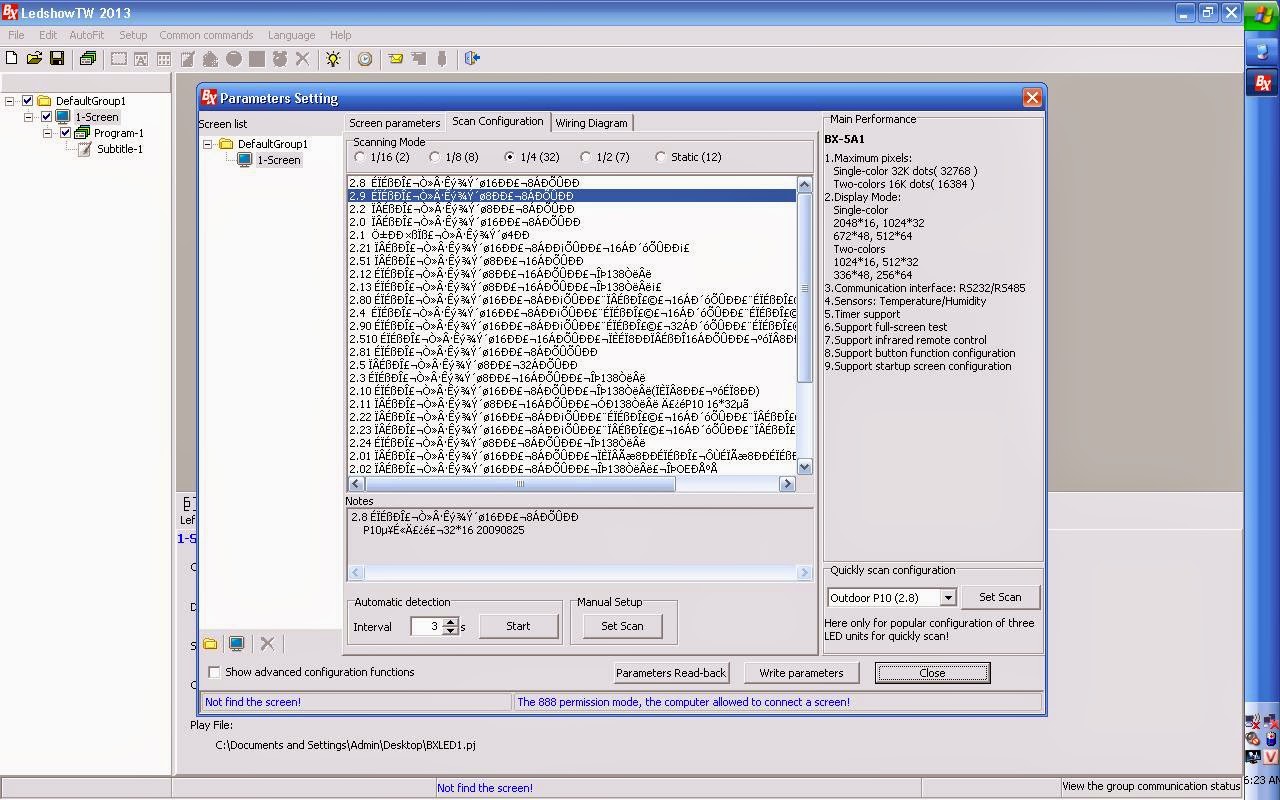Click the dashed-rectangle region toolbar icon
The image size is (1280, 800).
(118, 59)
